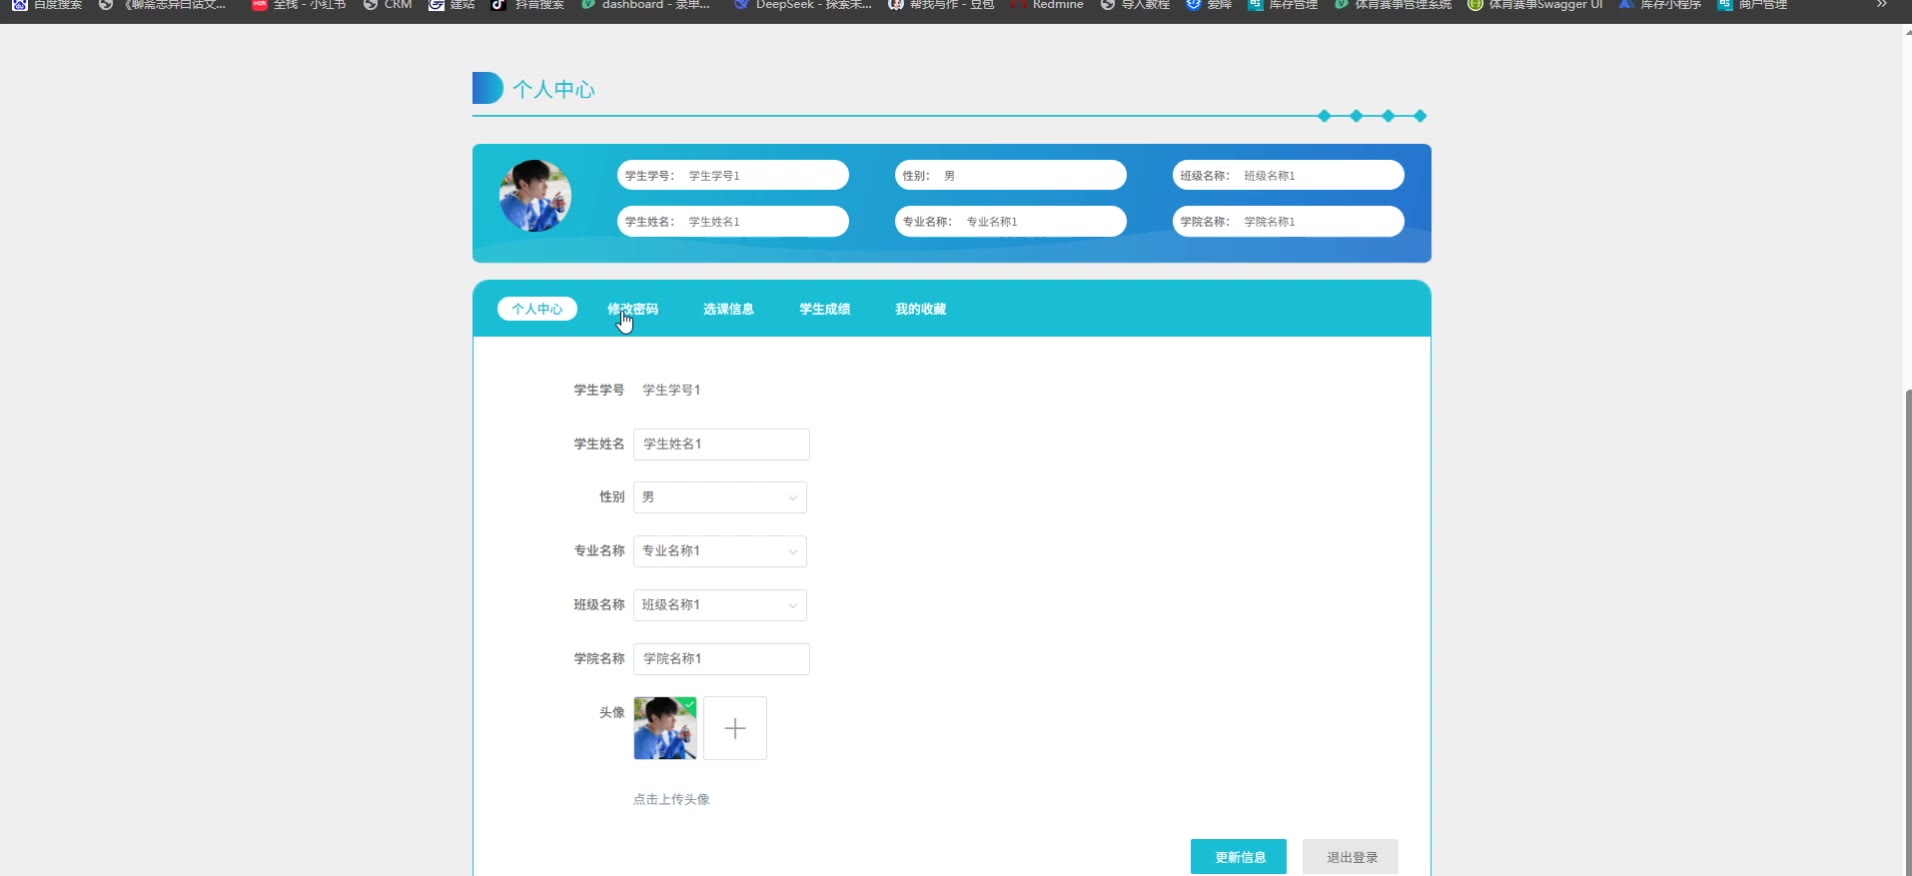The width and height of the screenshot is (1912, 876).
Task: Click the 点击上传头像 hint text
Action: tap(671, 799)
